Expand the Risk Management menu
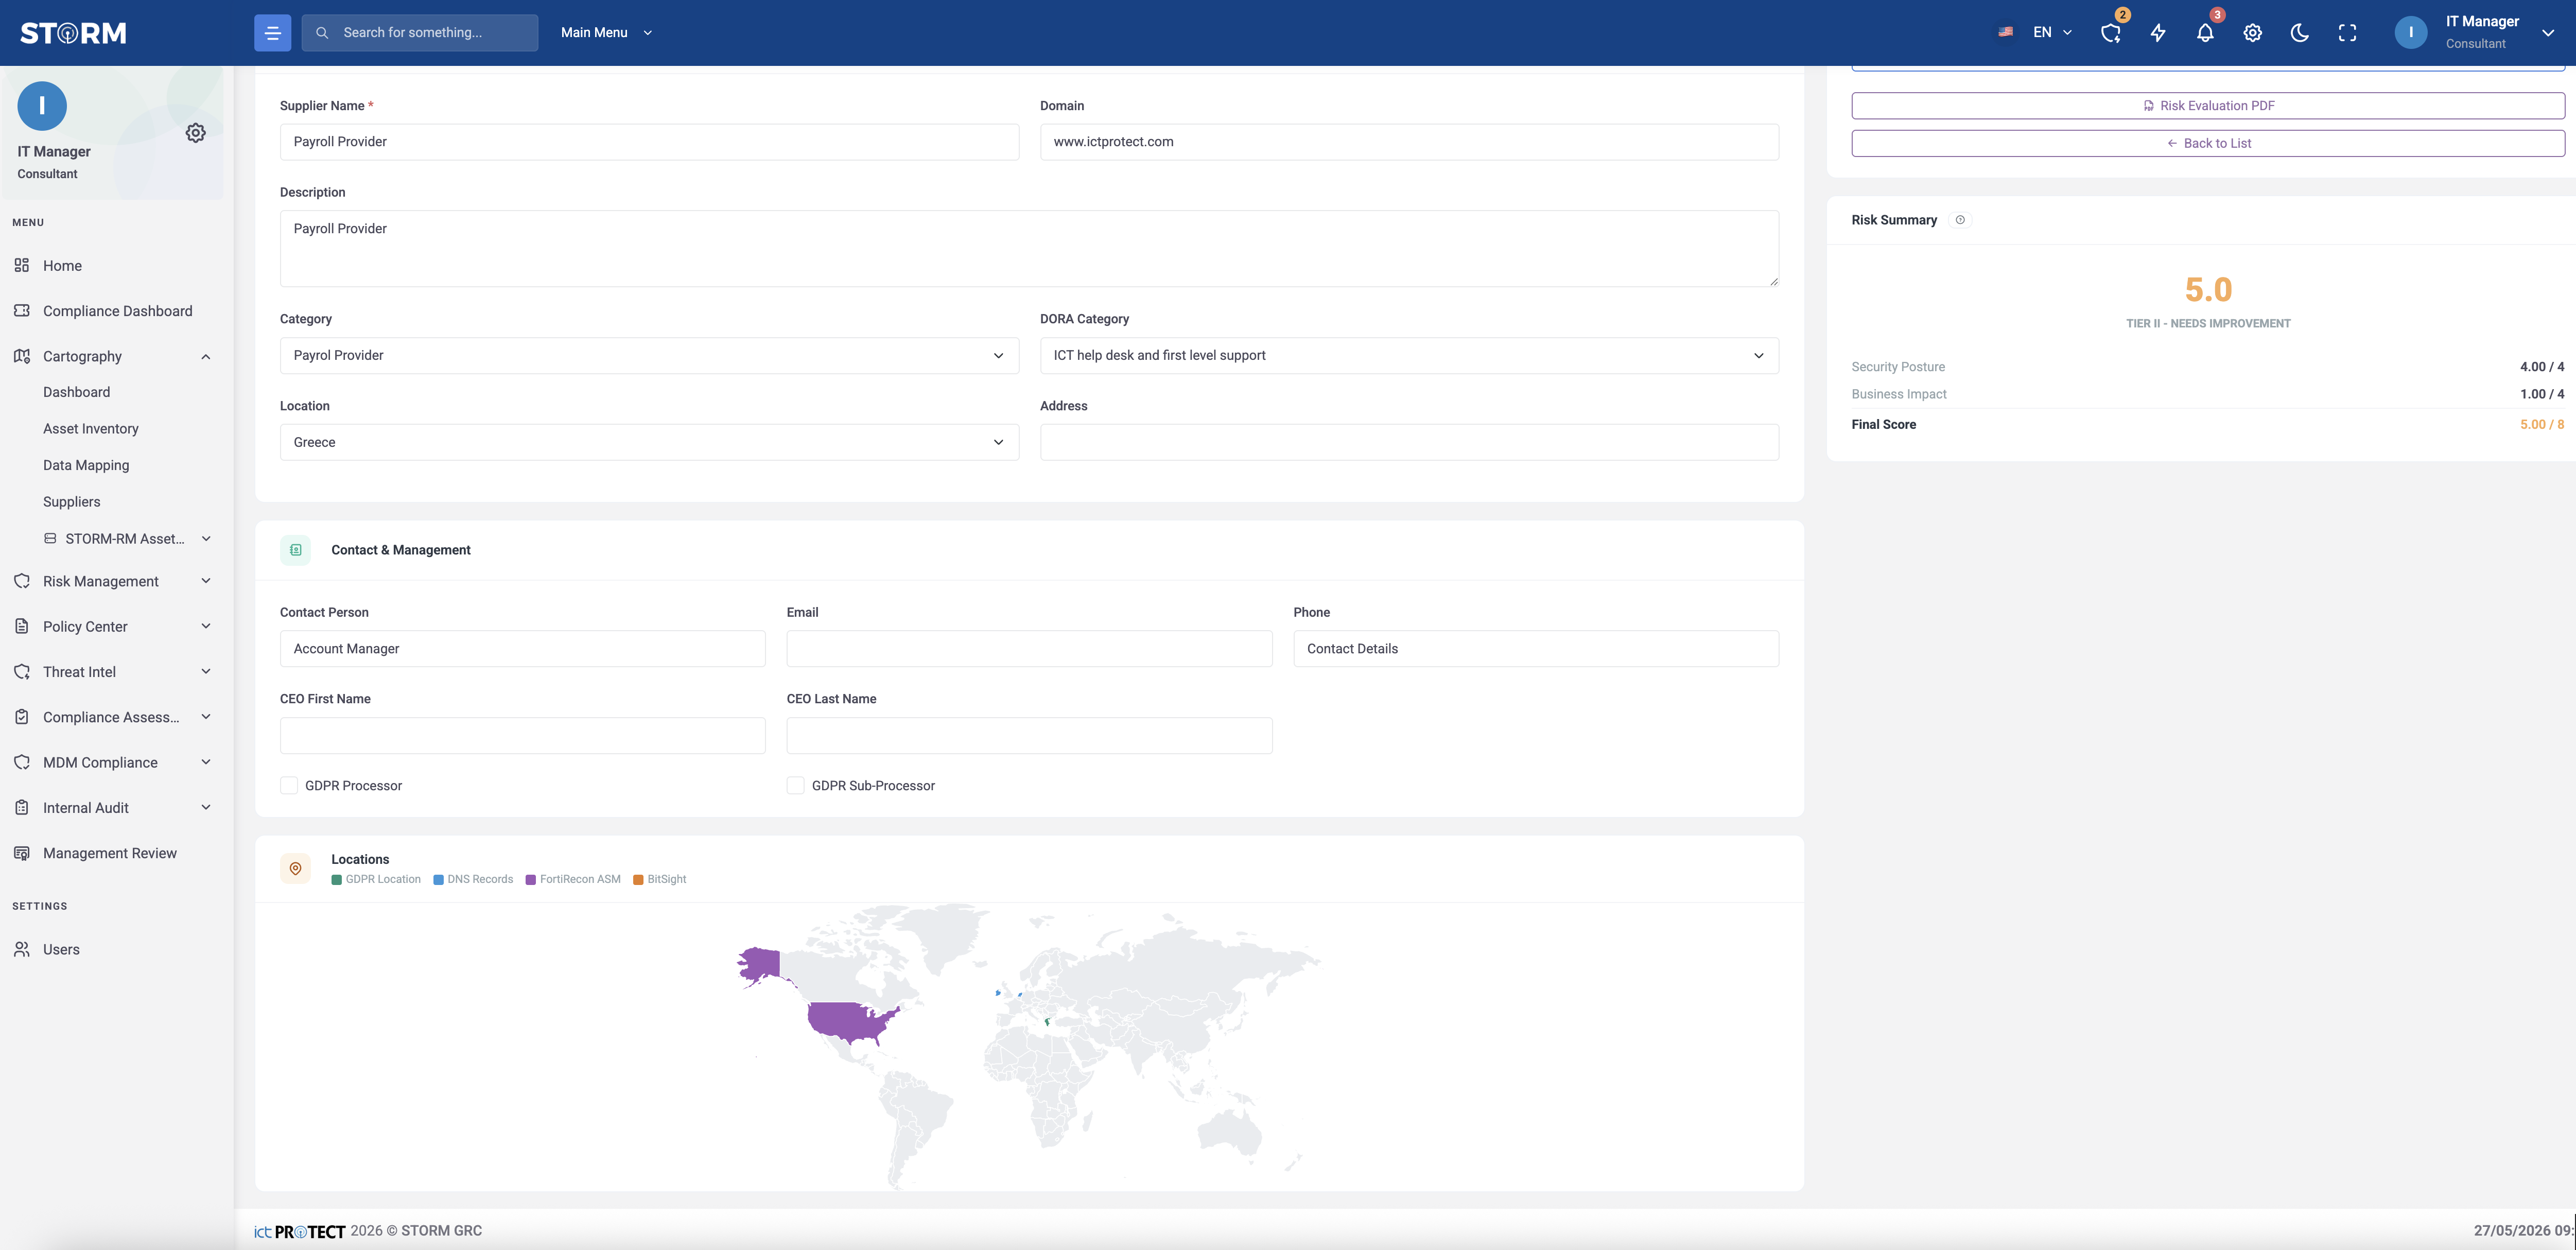Screen dimensions: 2576x1250 coord(113,582)
